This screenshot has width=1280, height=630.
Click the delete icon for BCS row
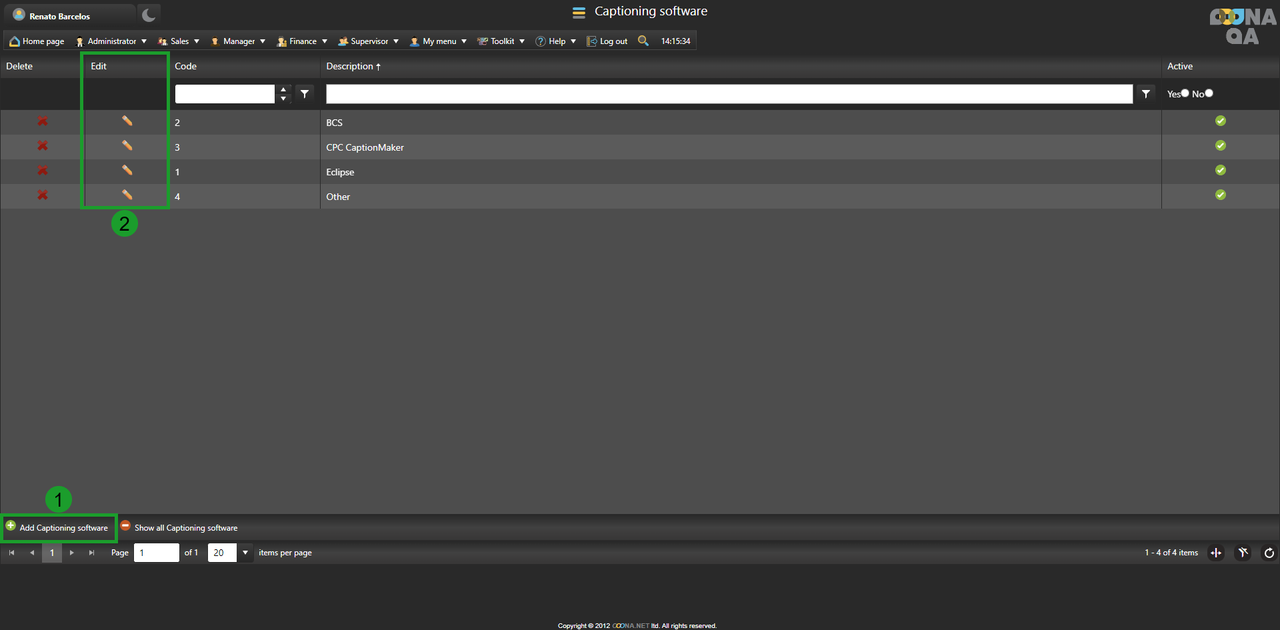pos(42,121)
